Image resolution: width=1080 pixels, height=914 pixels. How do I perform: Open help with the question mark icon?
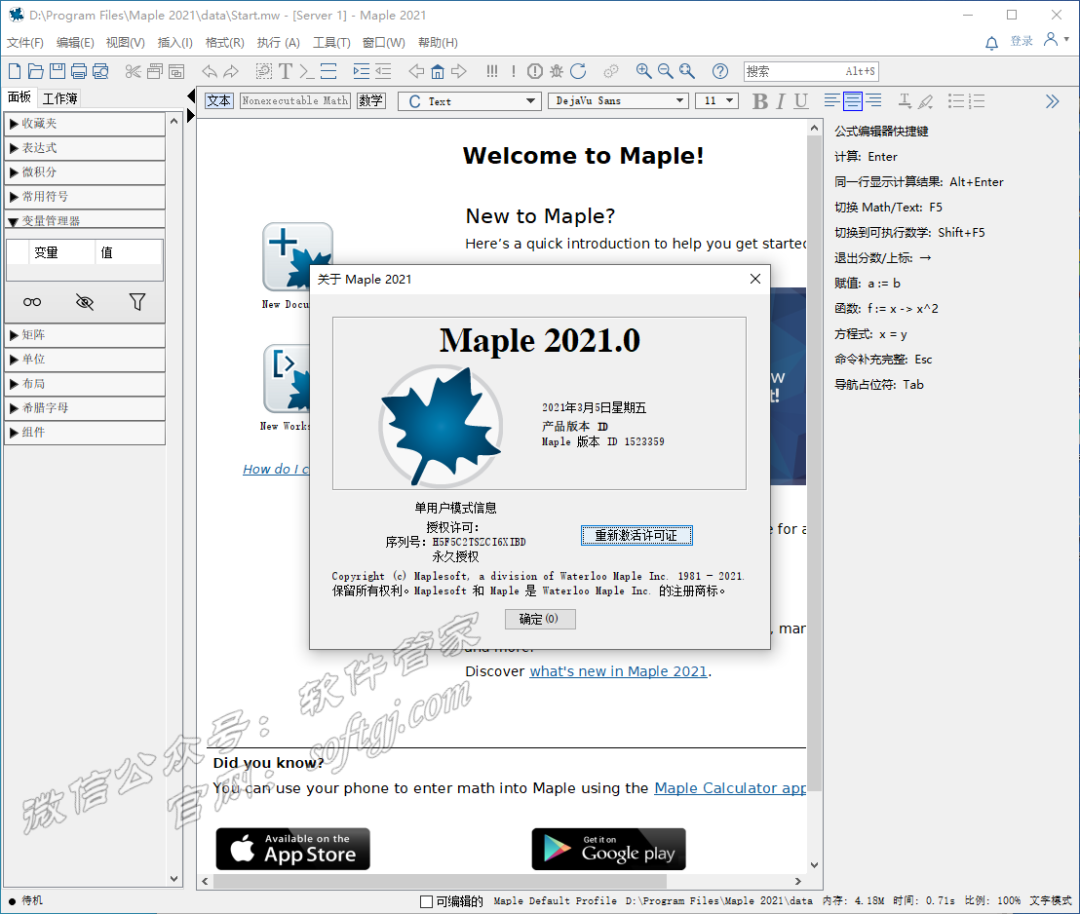[720, 71]
